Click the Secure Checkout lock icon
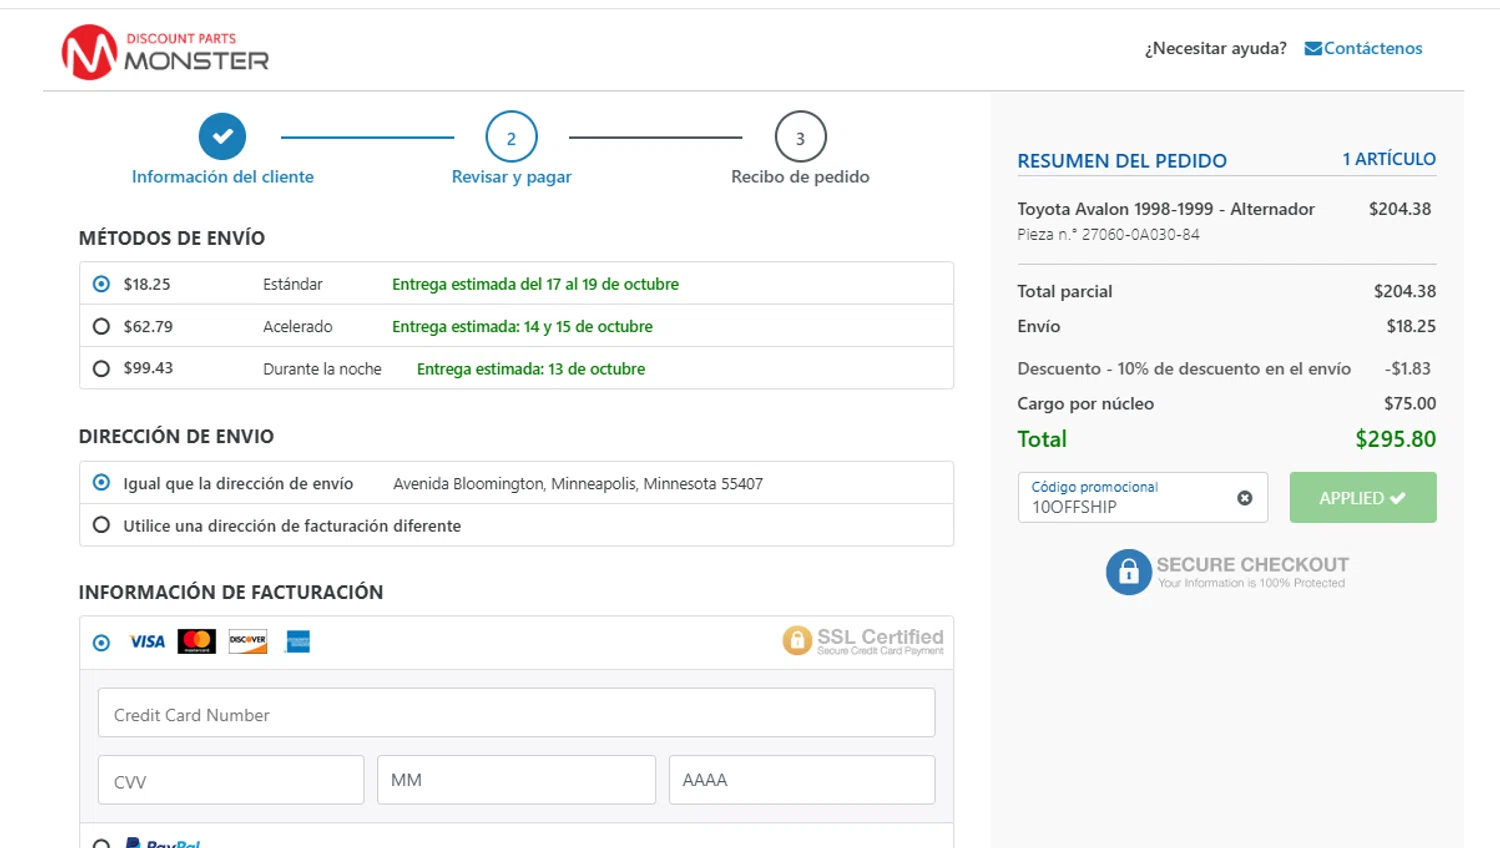The height and width of the screenshot is (848, 1500). (x=1129, y=572)
